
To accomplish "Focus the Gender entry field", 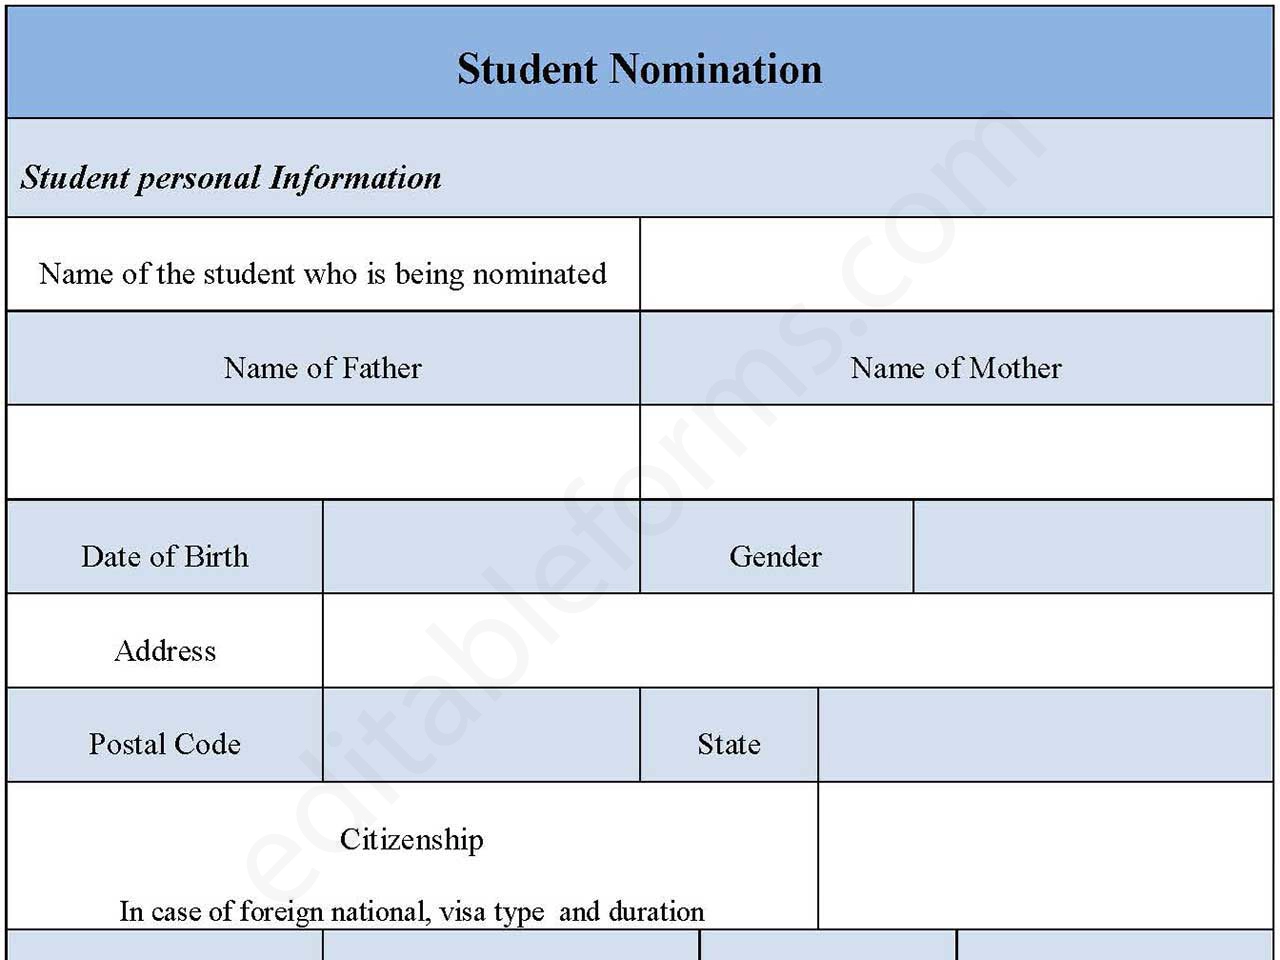I will click(x=1093, y=547).
